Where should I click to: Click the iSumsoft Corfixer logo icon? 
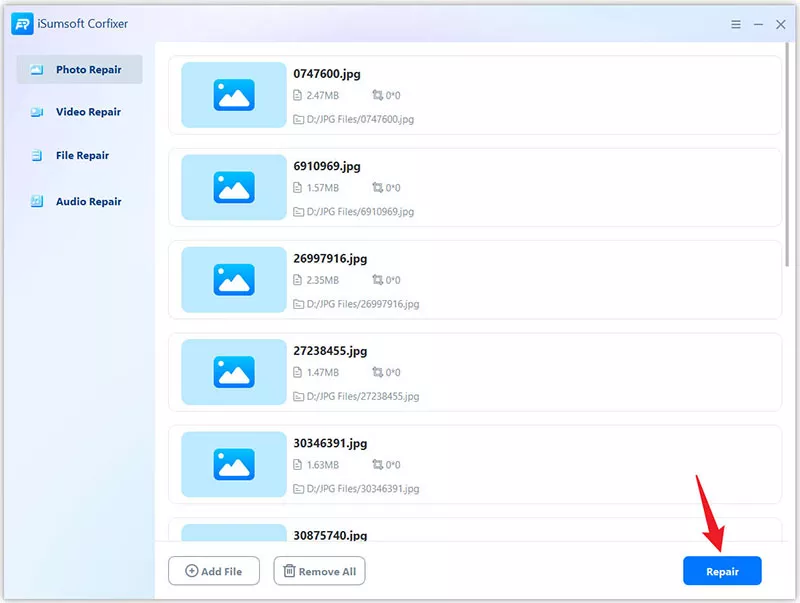pyautogui.click(x=22, y=23)
